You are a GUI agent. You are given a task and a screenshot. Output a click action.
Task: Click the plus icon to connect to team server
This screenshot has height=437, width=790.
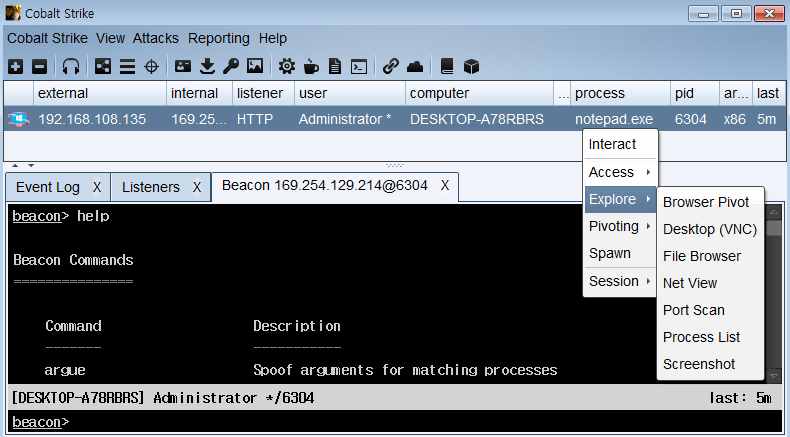[x=15, y=66]
